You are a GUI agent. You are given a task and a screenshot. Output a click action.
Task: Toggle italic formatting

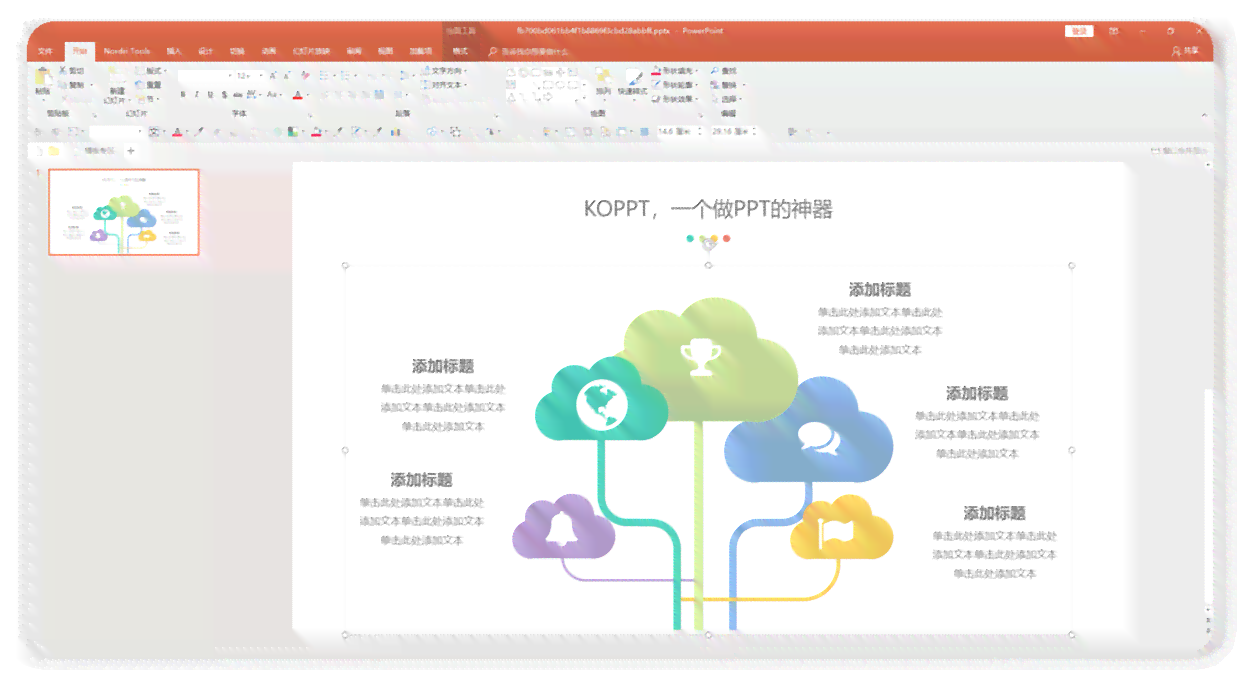point(196,95)
